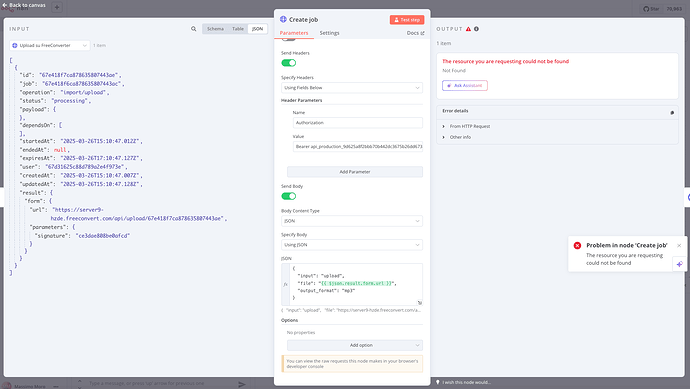This screenshot has height=389, width=690.
Task: Click the output info icon
Action: (x=476, y=29)
